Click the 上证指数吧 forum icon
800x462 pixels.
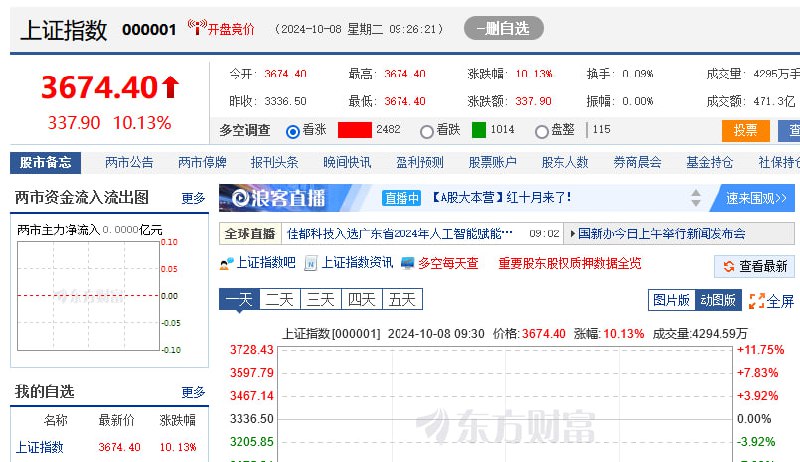point(227,264)
